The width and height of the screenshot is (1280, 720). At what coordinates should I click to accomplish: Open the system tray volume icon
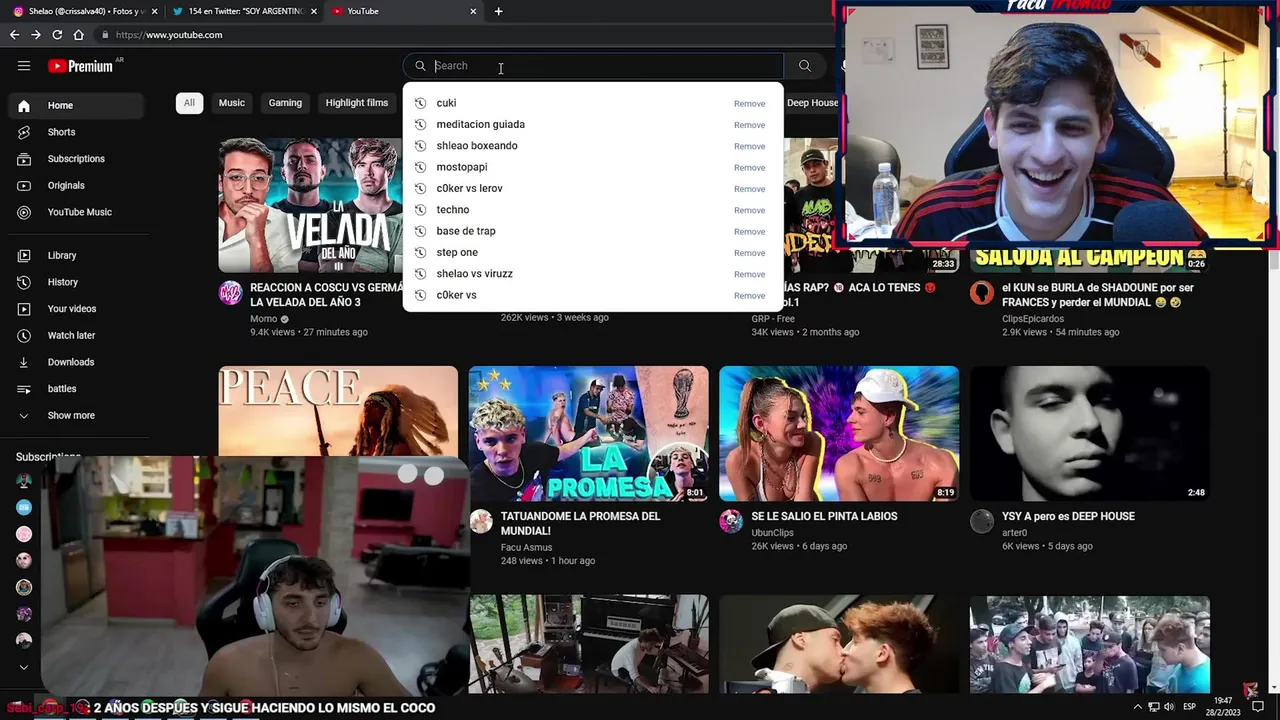click(1170, 707)
